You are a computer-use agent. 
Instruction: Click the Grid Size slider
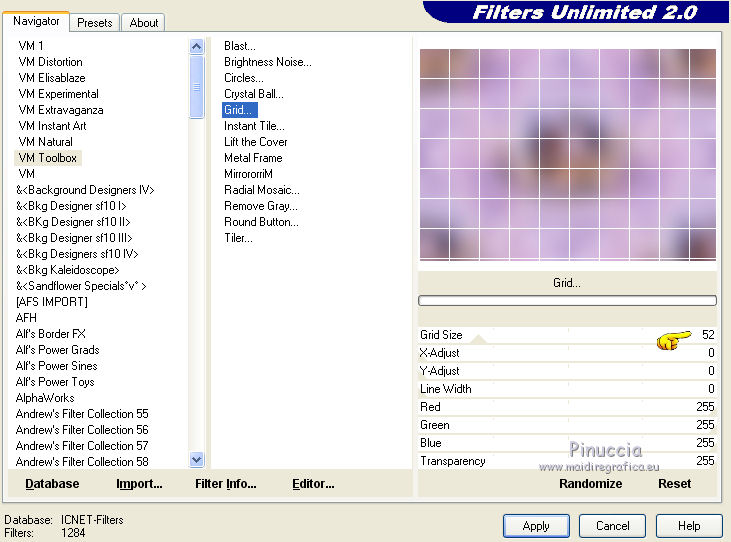567,335
